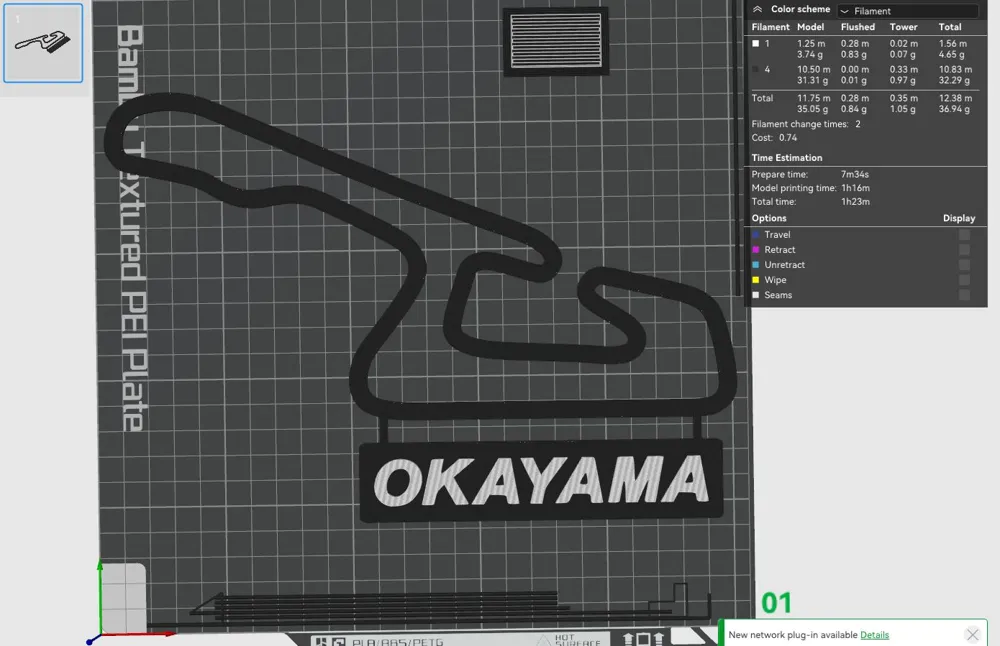The height and width of the screenshot is (646, 1000).
Task: Click the cyan Unretract color marker
Action: [x=756, y=265]
